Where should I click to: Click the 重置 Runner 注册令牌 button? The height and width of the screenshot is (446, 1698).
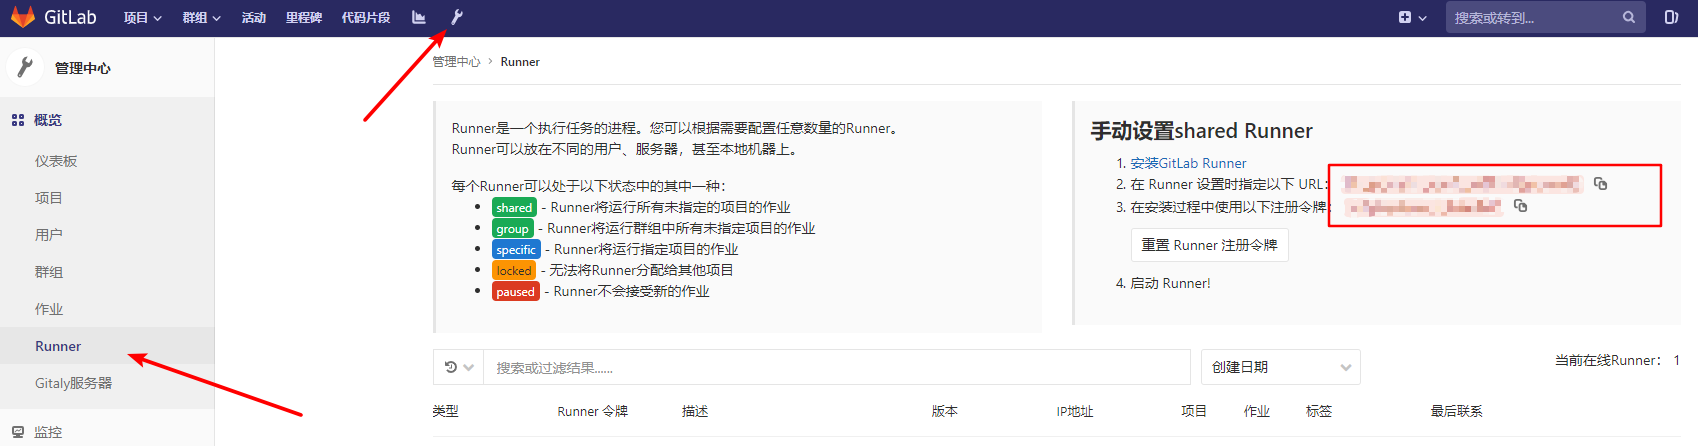click(x=1209, y=245)
